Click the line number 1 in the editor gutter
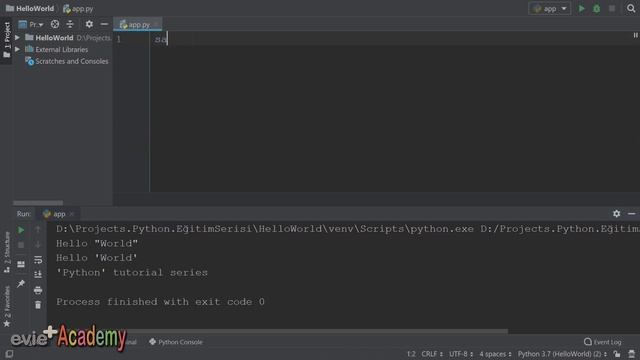The height and width of the screenshot is (360, 640). (119, 39)
